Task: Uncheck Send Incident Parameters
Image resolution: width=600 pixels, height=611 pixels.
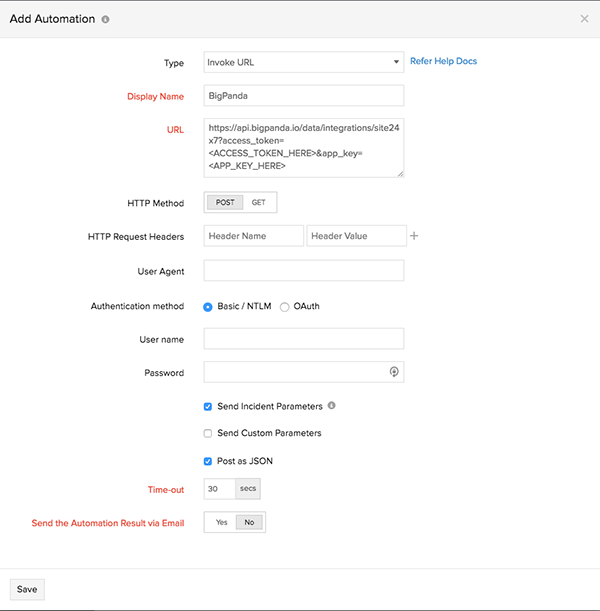Action: [x=208, y=407]
